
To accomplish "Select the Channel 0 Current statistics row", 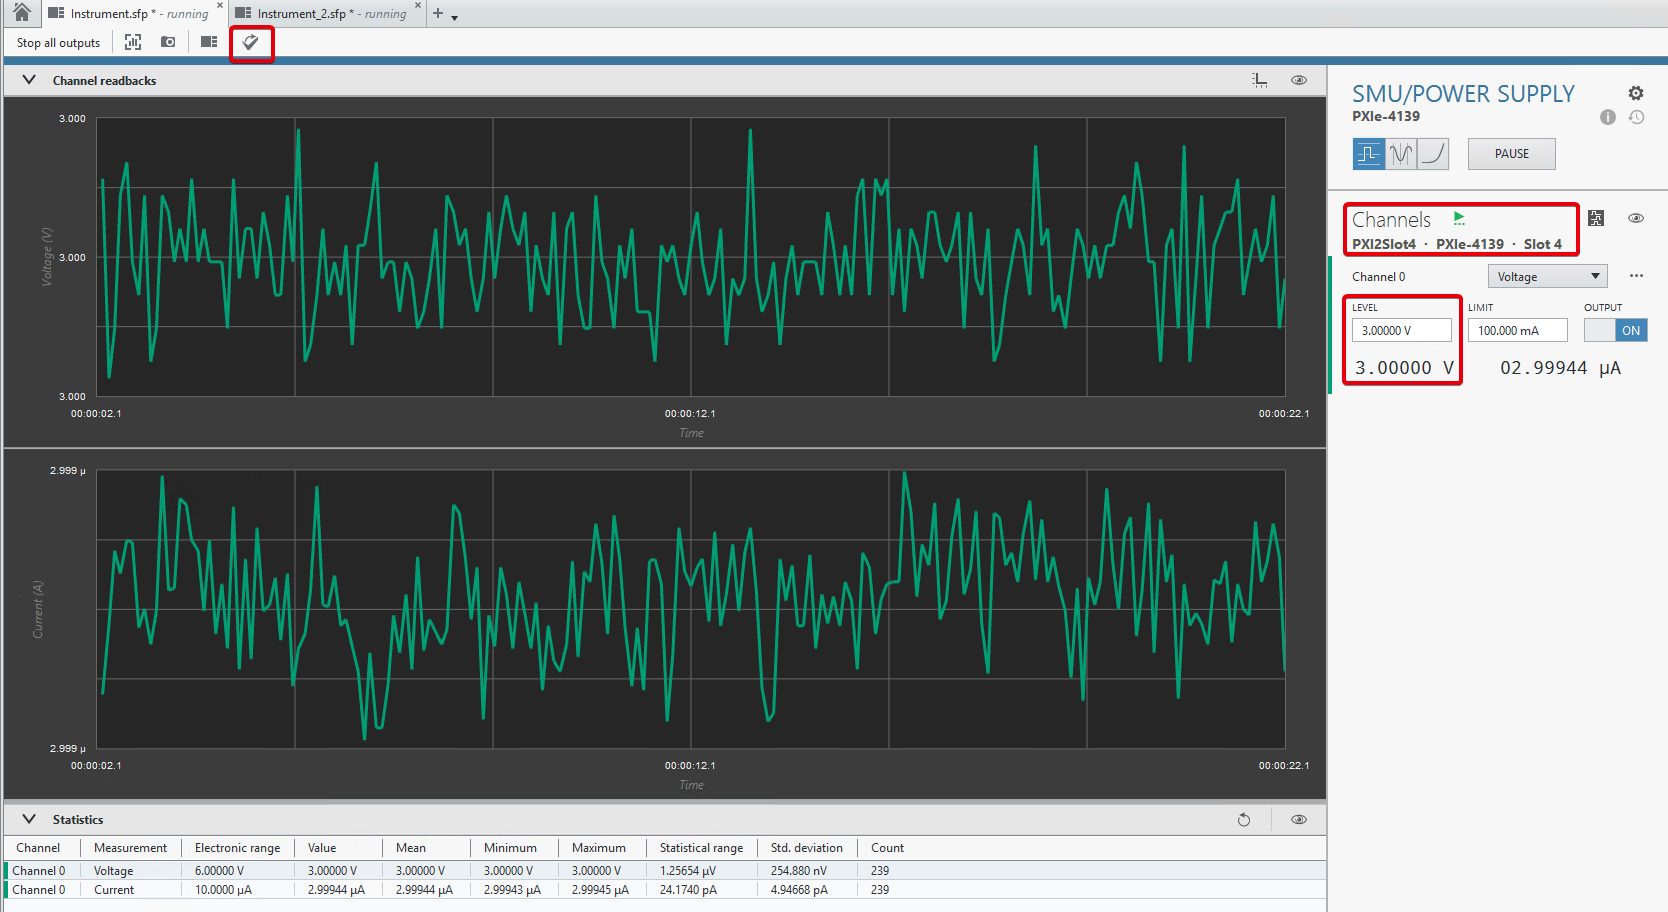I will point(665,890).
